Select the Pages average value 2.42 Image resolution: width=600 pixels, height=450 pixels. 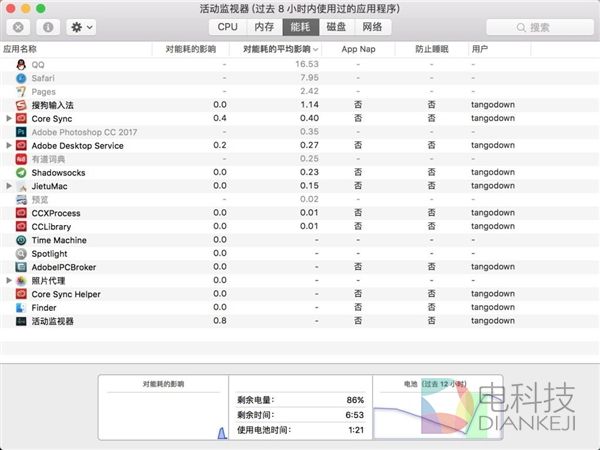309,91
